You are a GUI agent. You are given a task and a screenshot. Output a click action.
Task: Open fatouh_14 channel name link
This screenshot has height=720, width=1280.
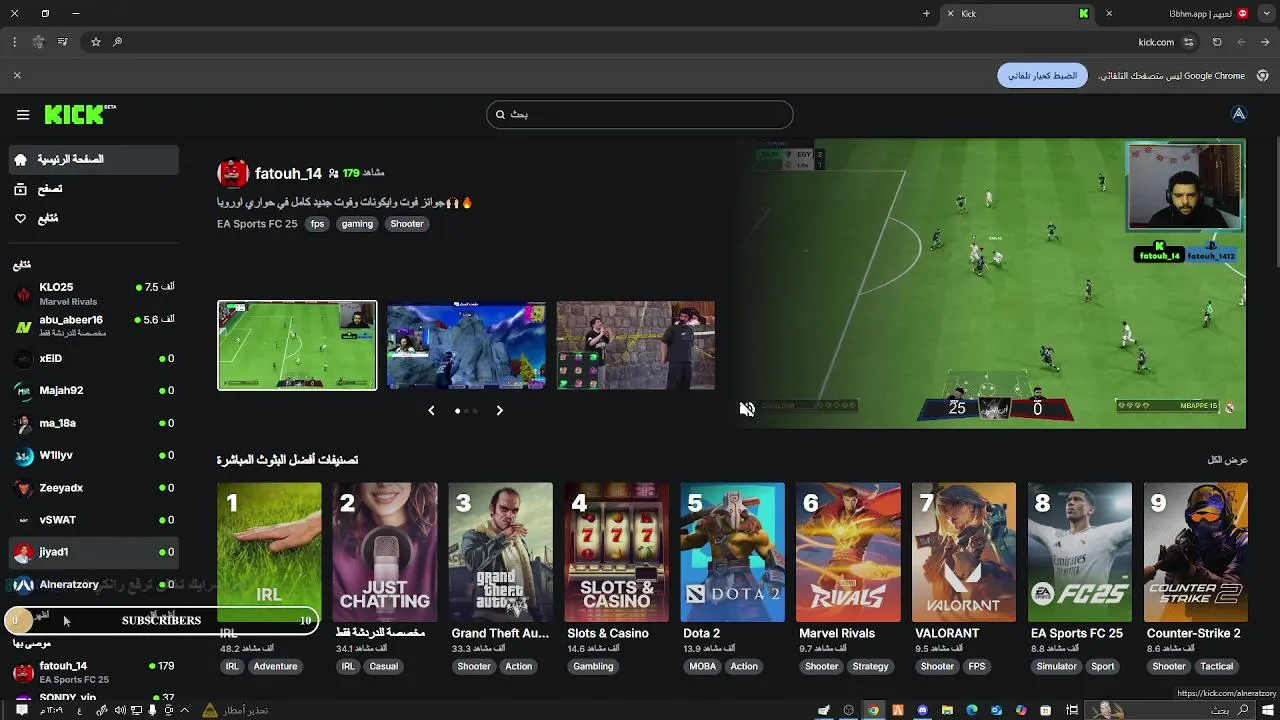pos(288,173)
